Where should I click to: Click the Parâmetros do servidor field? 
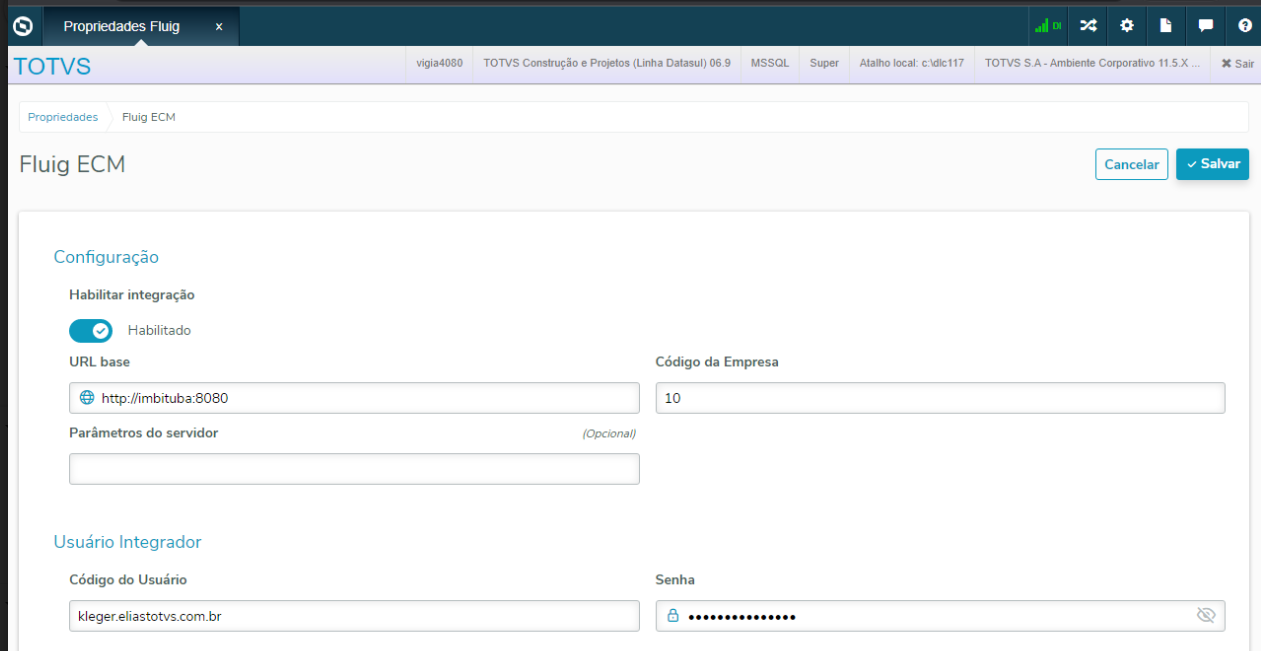354,469
